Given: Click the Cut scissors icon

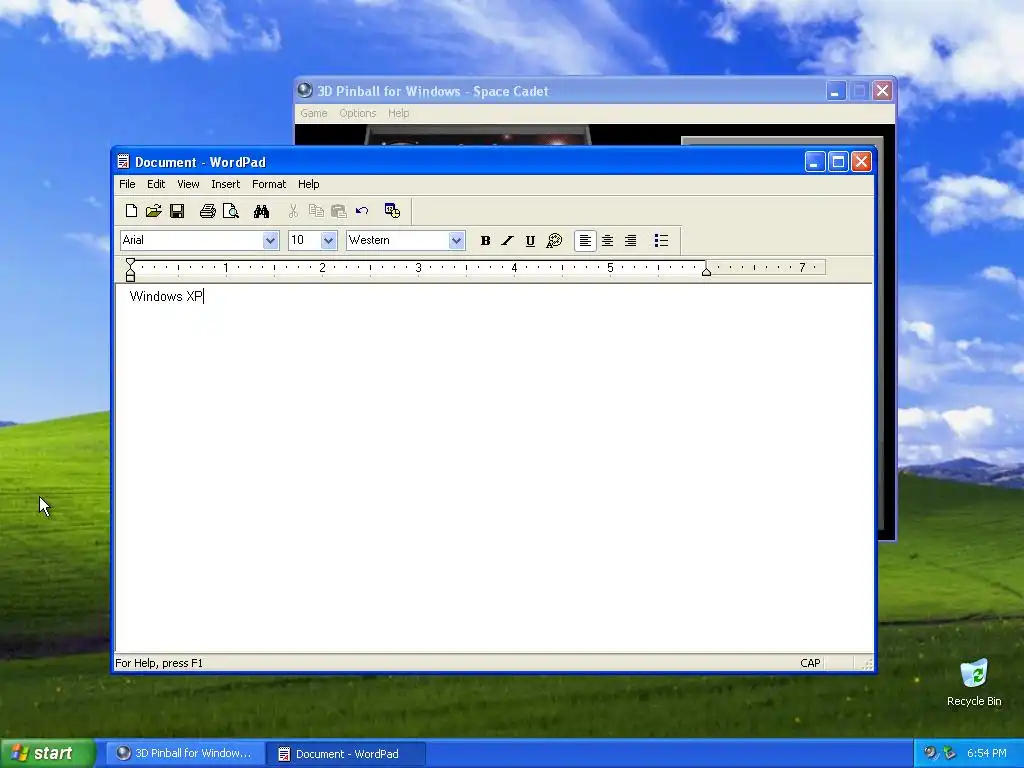Looking at the screenshot, I should [x=293, y=211].
